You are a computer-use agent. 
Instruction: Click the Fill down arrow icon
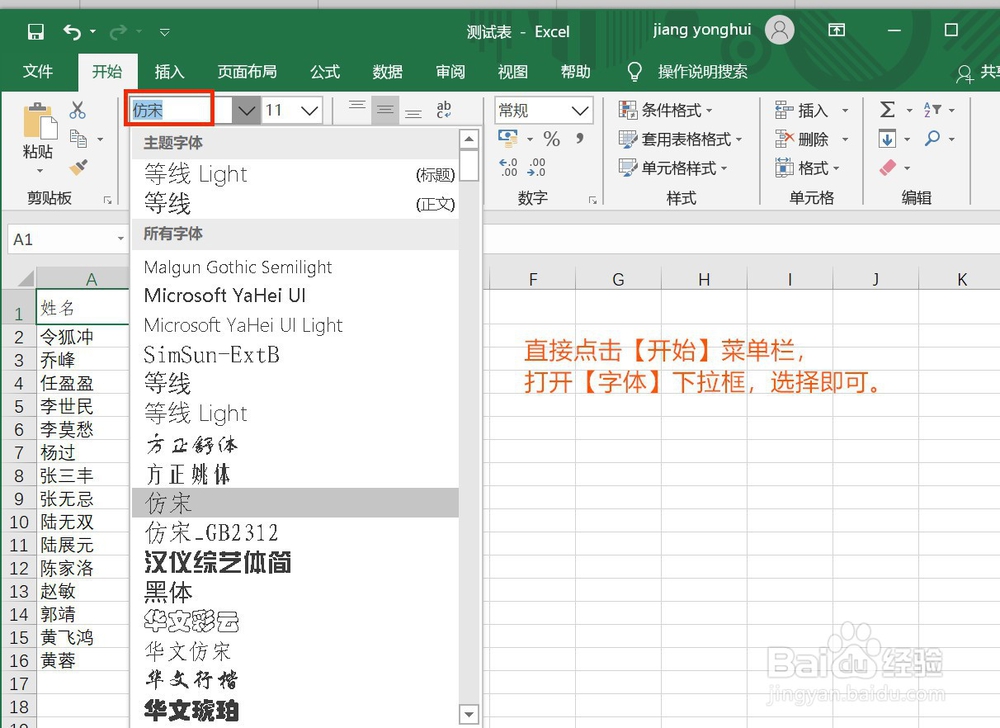point(887,138)
